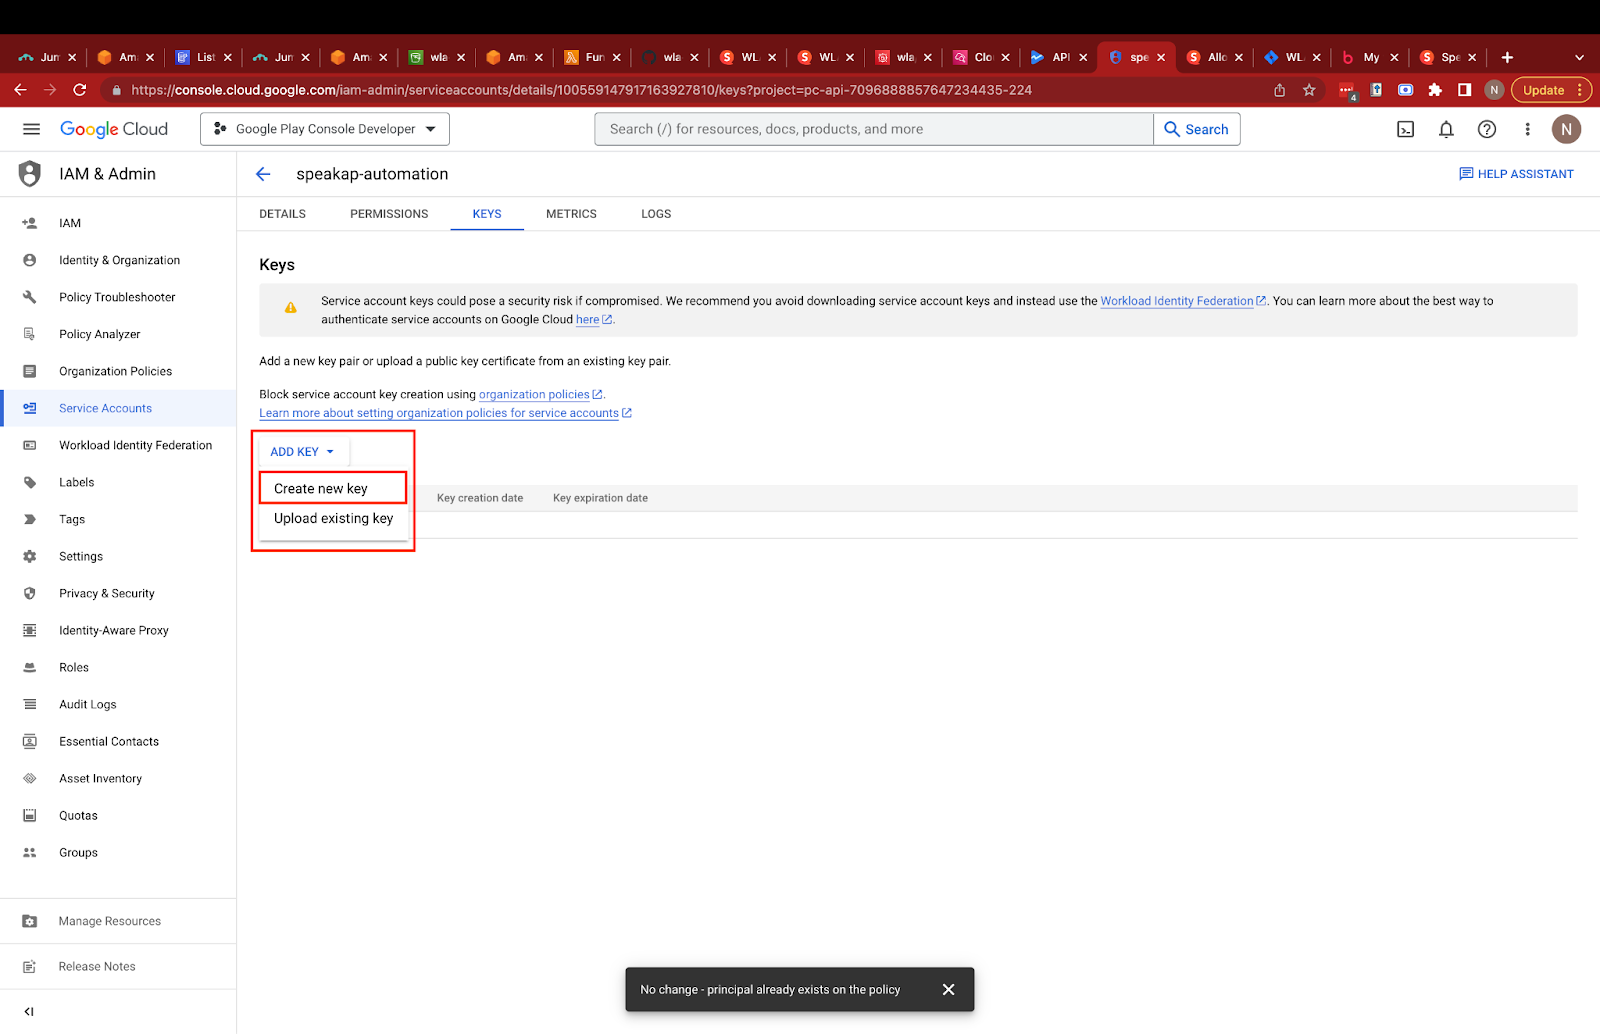Open Audit Logs in sidebar
1600x1034 pixels.
pyautogui.click(x=118, y=704)
